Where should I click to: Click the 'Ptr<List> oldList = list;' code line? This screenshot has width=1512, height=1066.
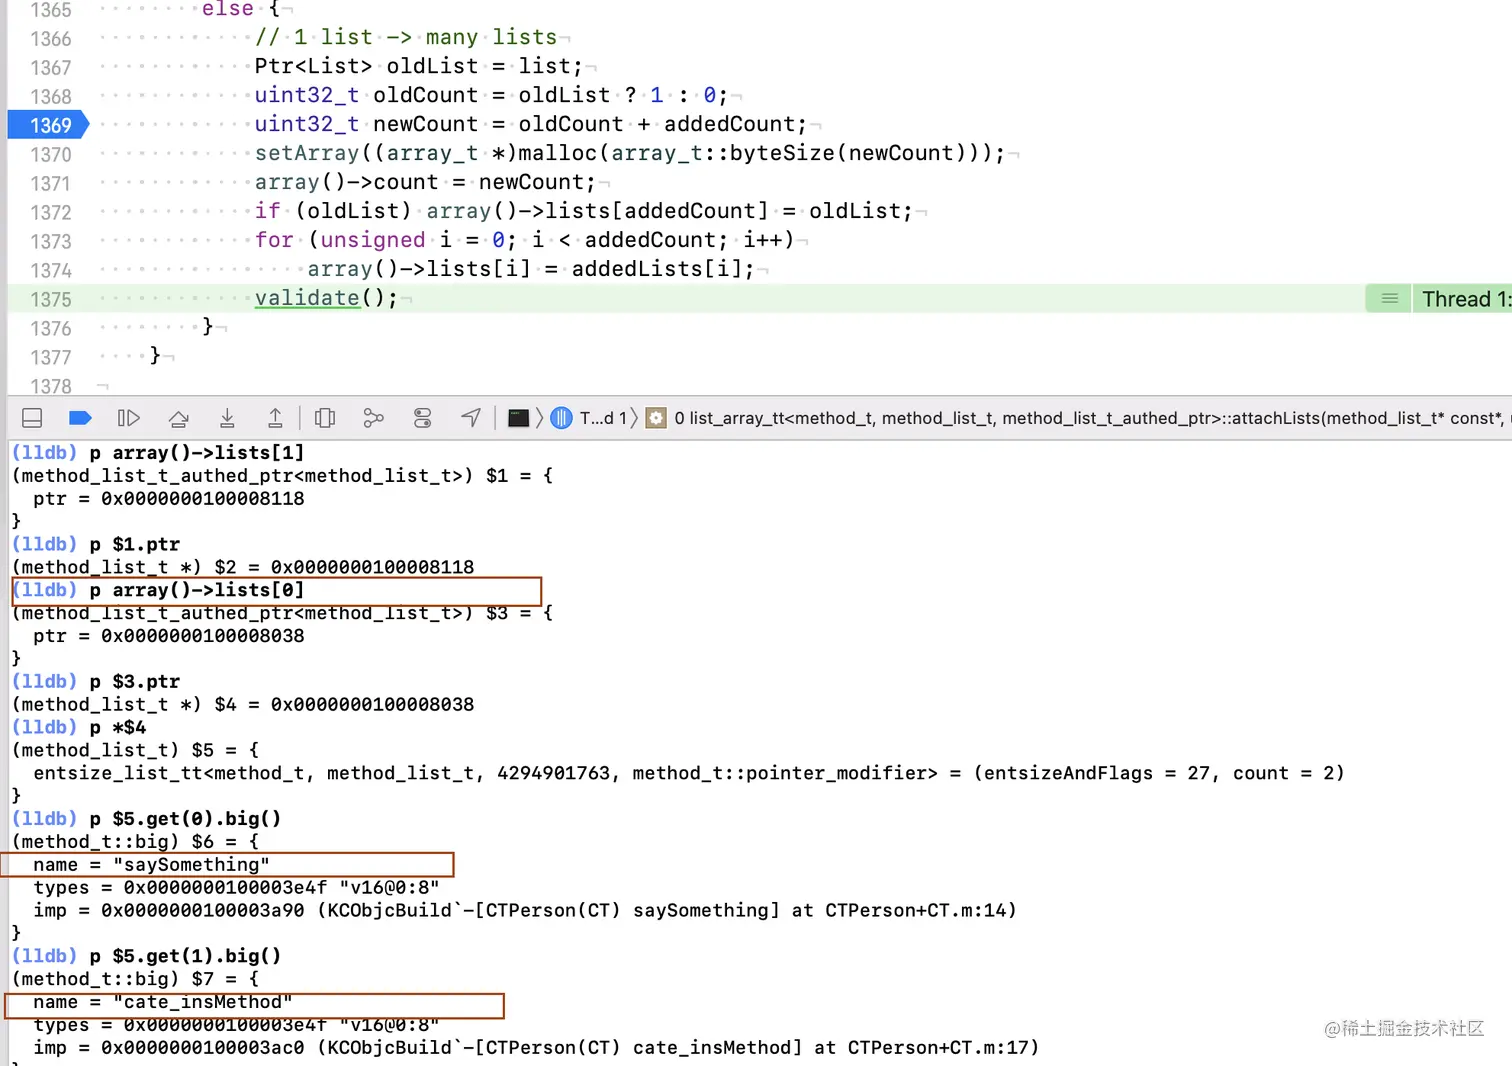[418, 66]
